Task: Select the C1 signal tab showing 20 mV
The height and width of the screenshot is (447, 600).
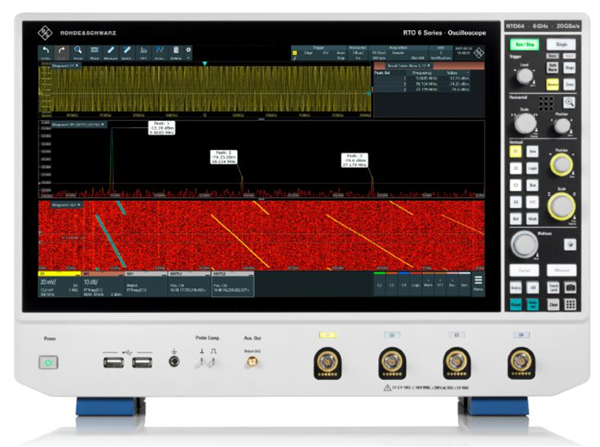Action: click(x=49, y=284)
